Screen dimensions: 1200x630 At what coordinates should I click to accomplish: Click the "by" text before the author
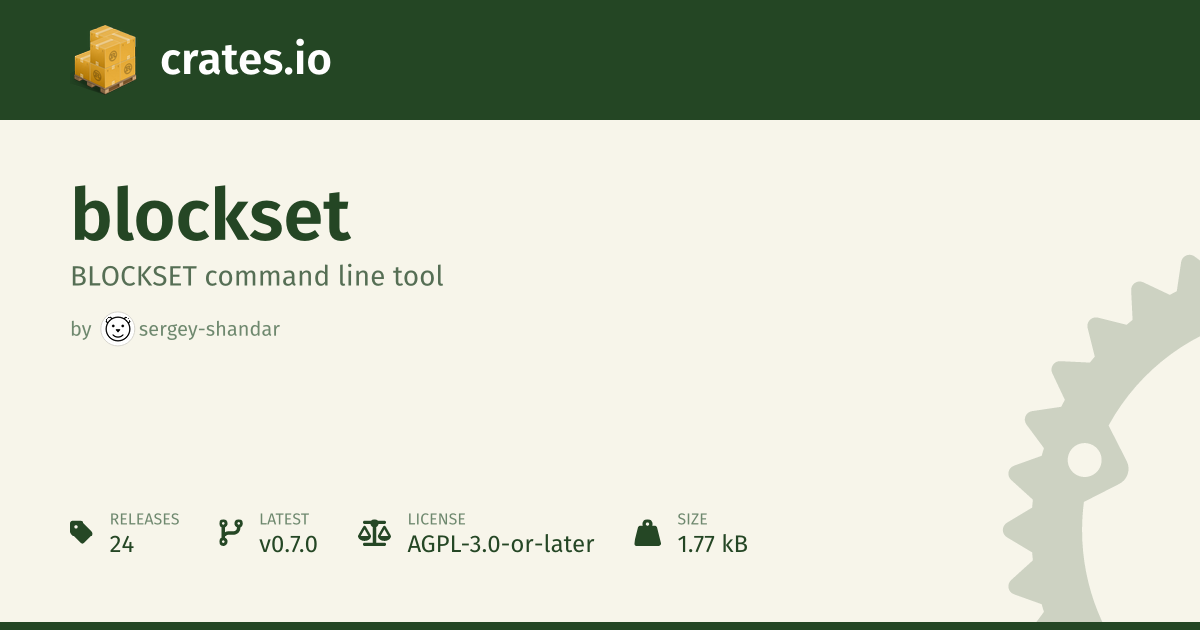click(81, 329)
